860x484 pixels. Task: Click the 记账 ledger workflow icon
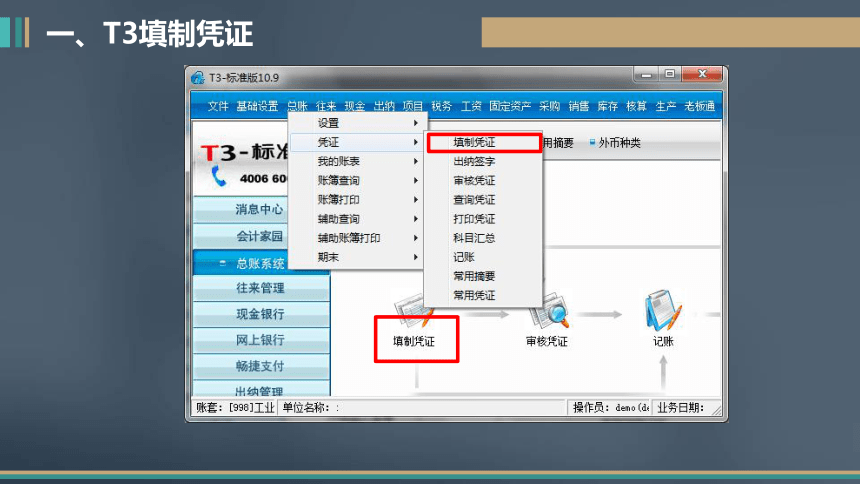[663, 311]
